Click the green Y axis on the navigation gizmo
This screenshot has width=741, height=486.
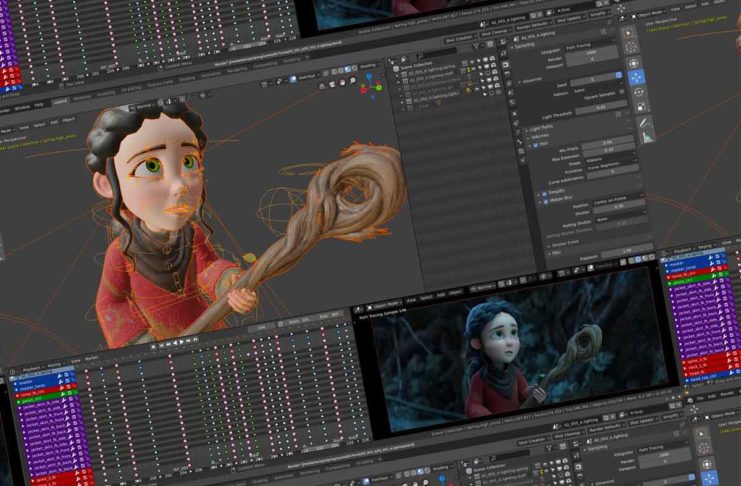point(379,87)
